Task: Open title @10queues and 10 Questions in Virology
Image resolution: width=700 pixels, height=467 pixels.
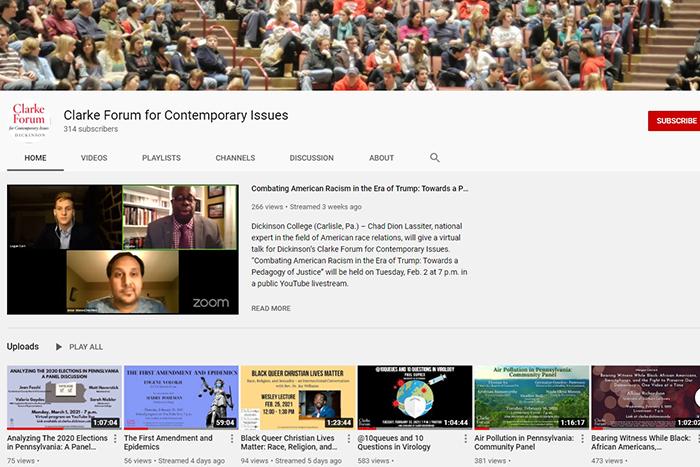Action: (394, 442)
